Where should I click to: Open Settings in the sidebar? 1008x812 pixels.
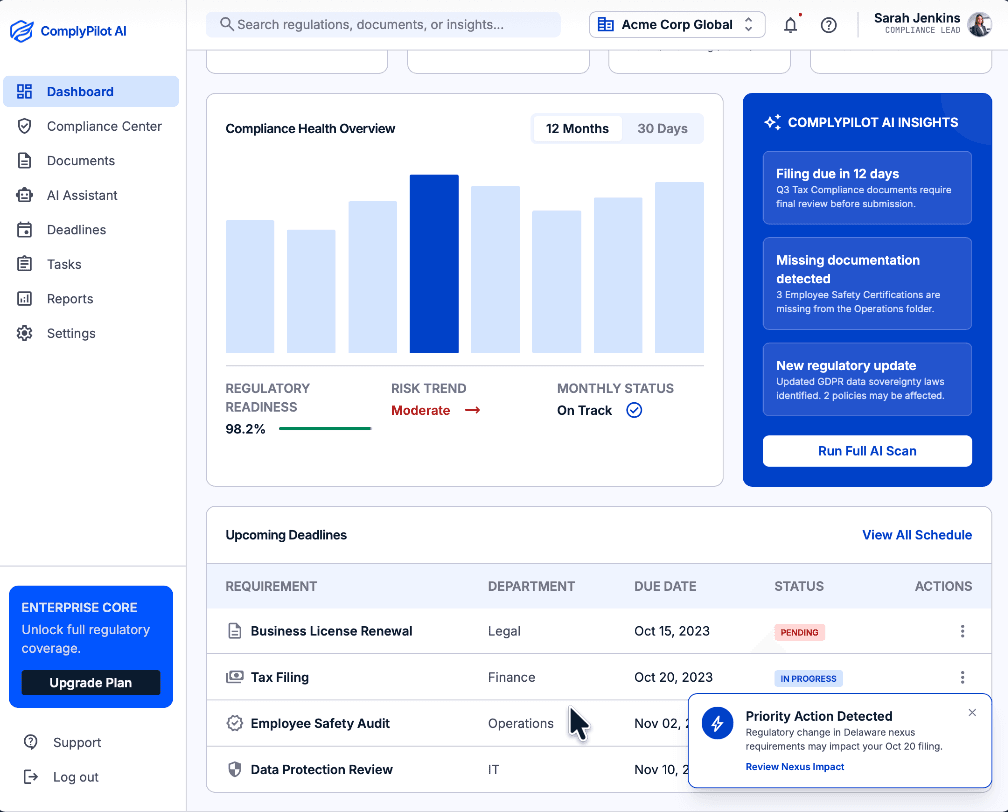(91, 333)
